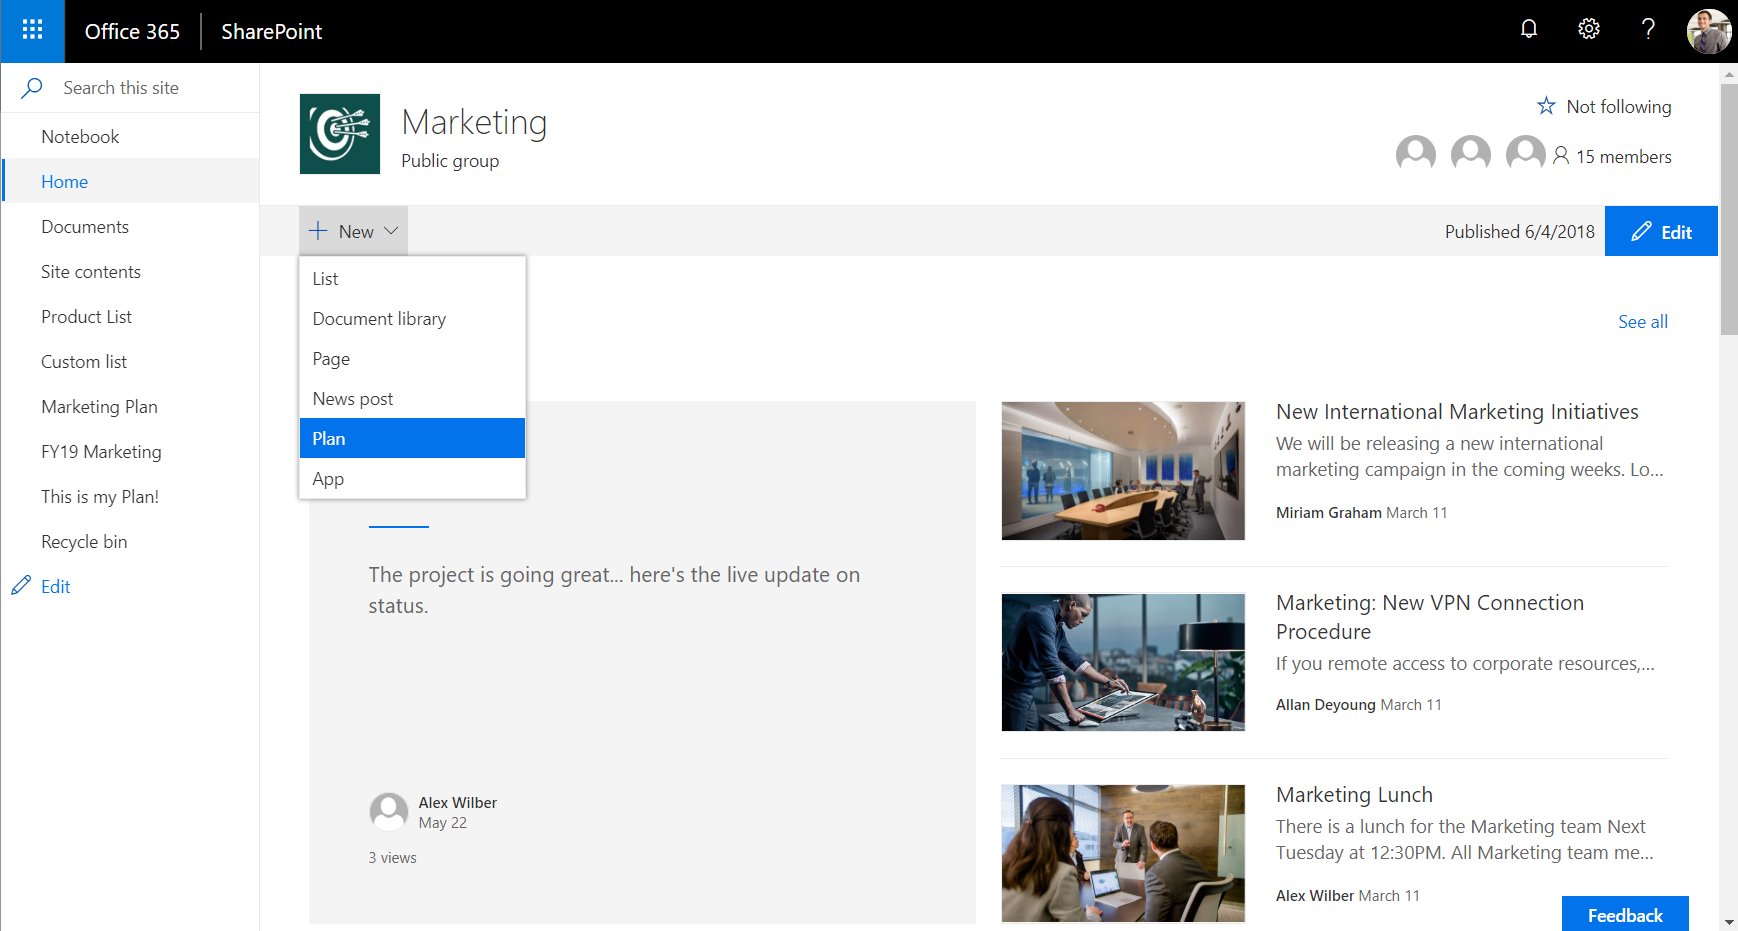Screen dimensions: 1738x931
Task: Collapse the New dropdown chevron
Action: (392, 230)
